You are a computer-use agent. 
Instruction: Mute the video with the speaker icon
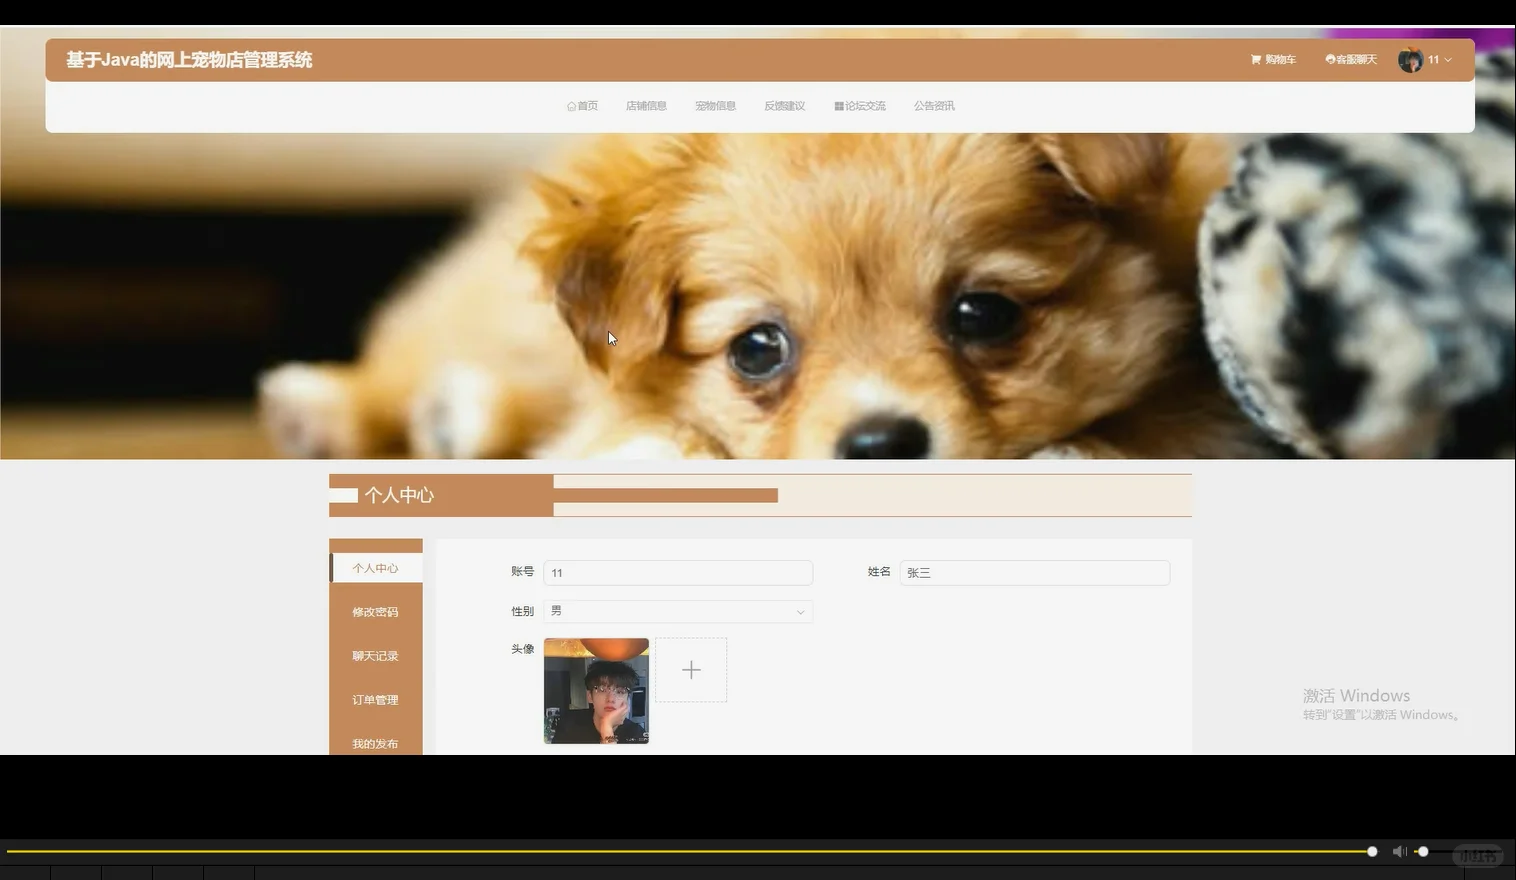click(x=1399, y=852)
